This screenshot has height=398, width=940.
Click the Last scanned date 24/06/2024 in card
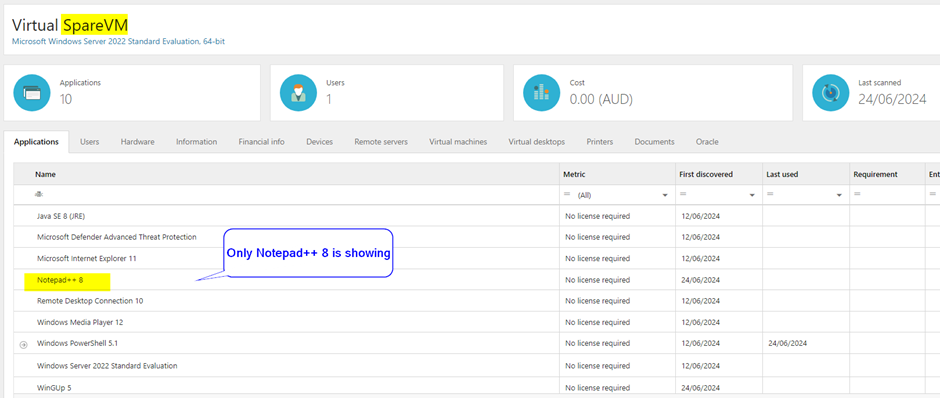point(892,100)
